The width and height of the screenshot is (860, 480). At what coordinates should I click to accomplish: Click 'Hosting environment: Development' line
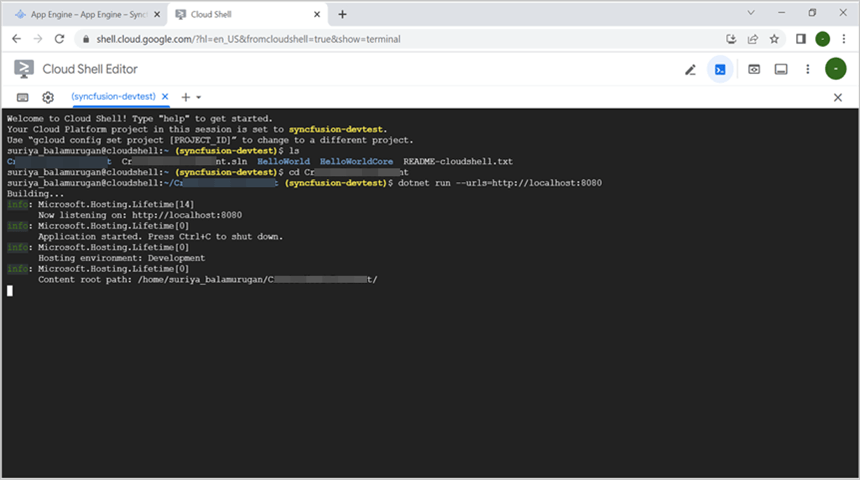point(121,258)
